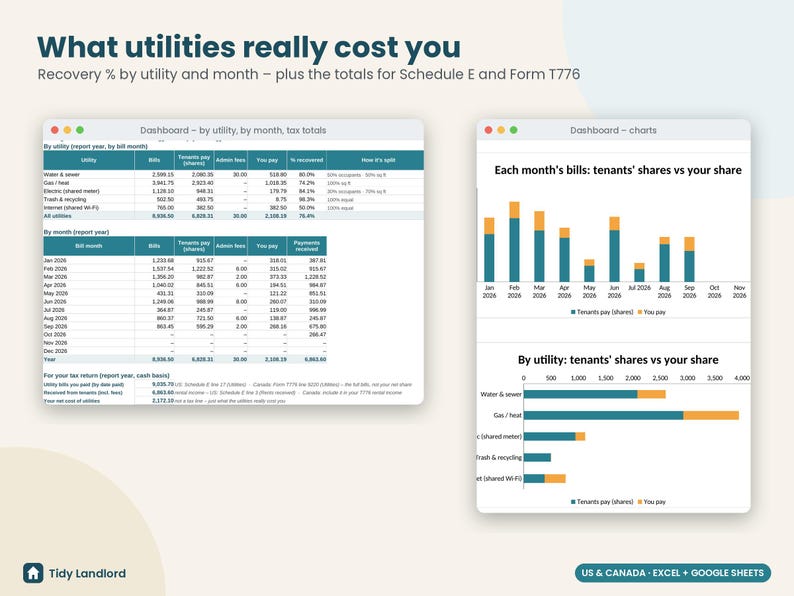Viewport: 794px width, 596px height.
Task: Click the 1,018.35 You pay cell for Gas / heat
Action: [x=275, y=183]
